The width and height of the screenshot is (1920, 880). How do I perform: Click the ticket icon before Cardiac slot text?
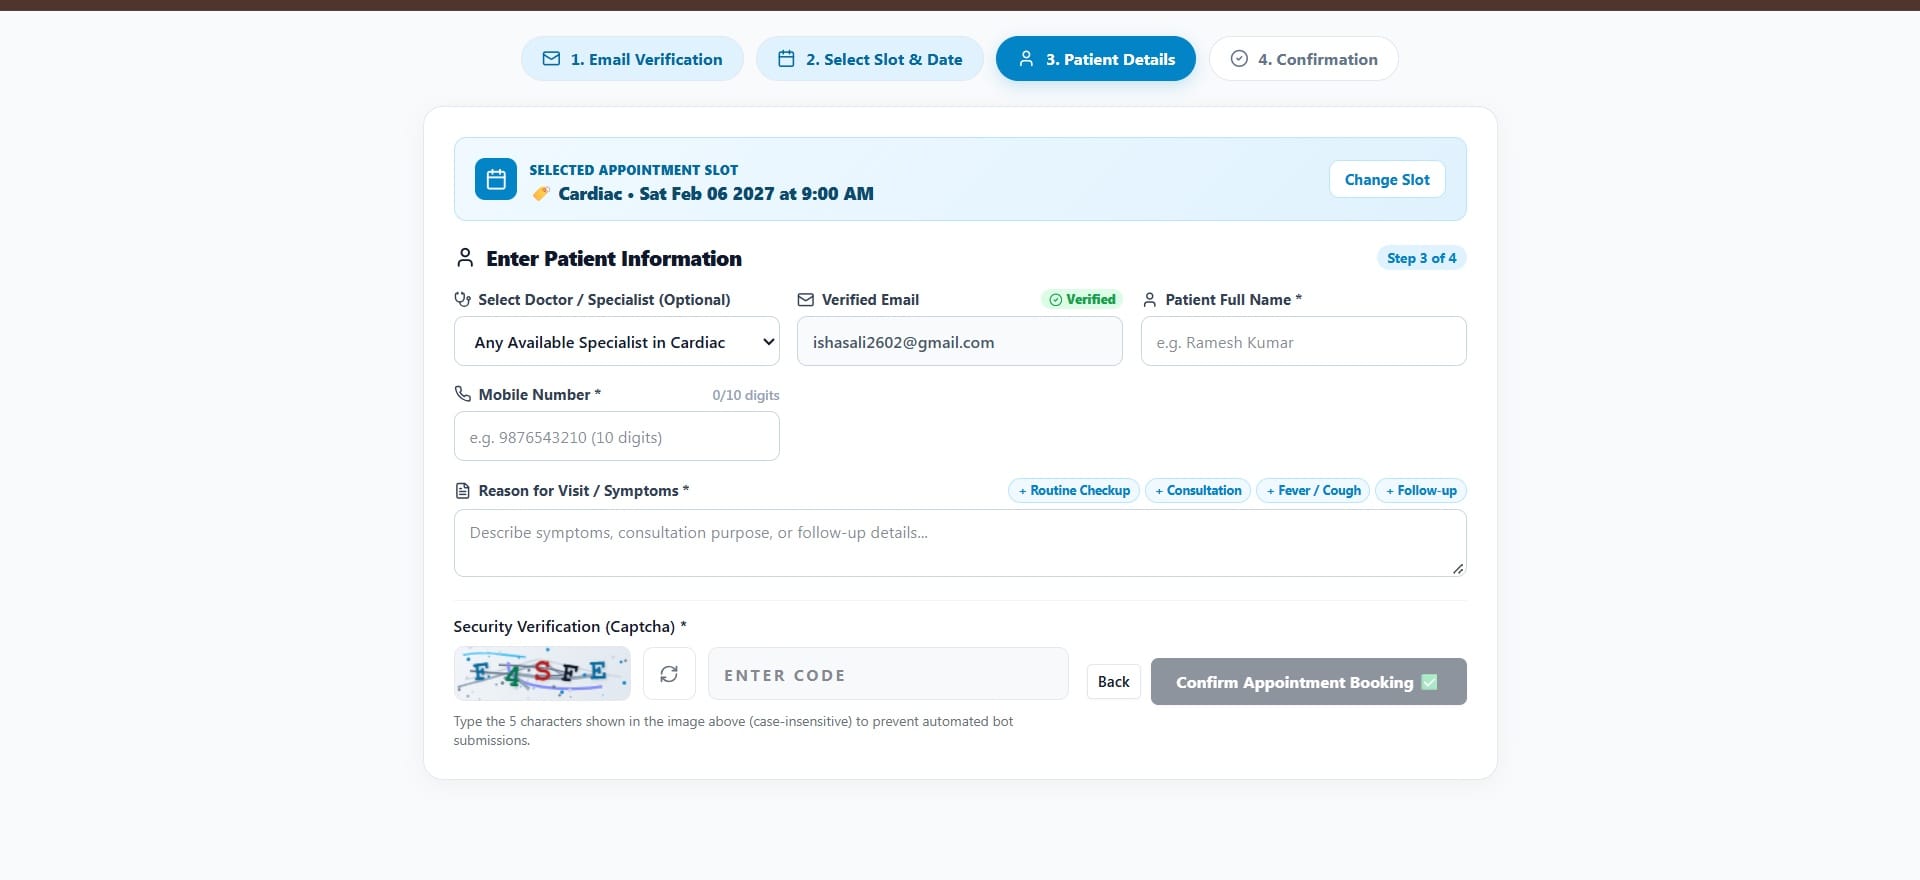(x=541, y=193)
